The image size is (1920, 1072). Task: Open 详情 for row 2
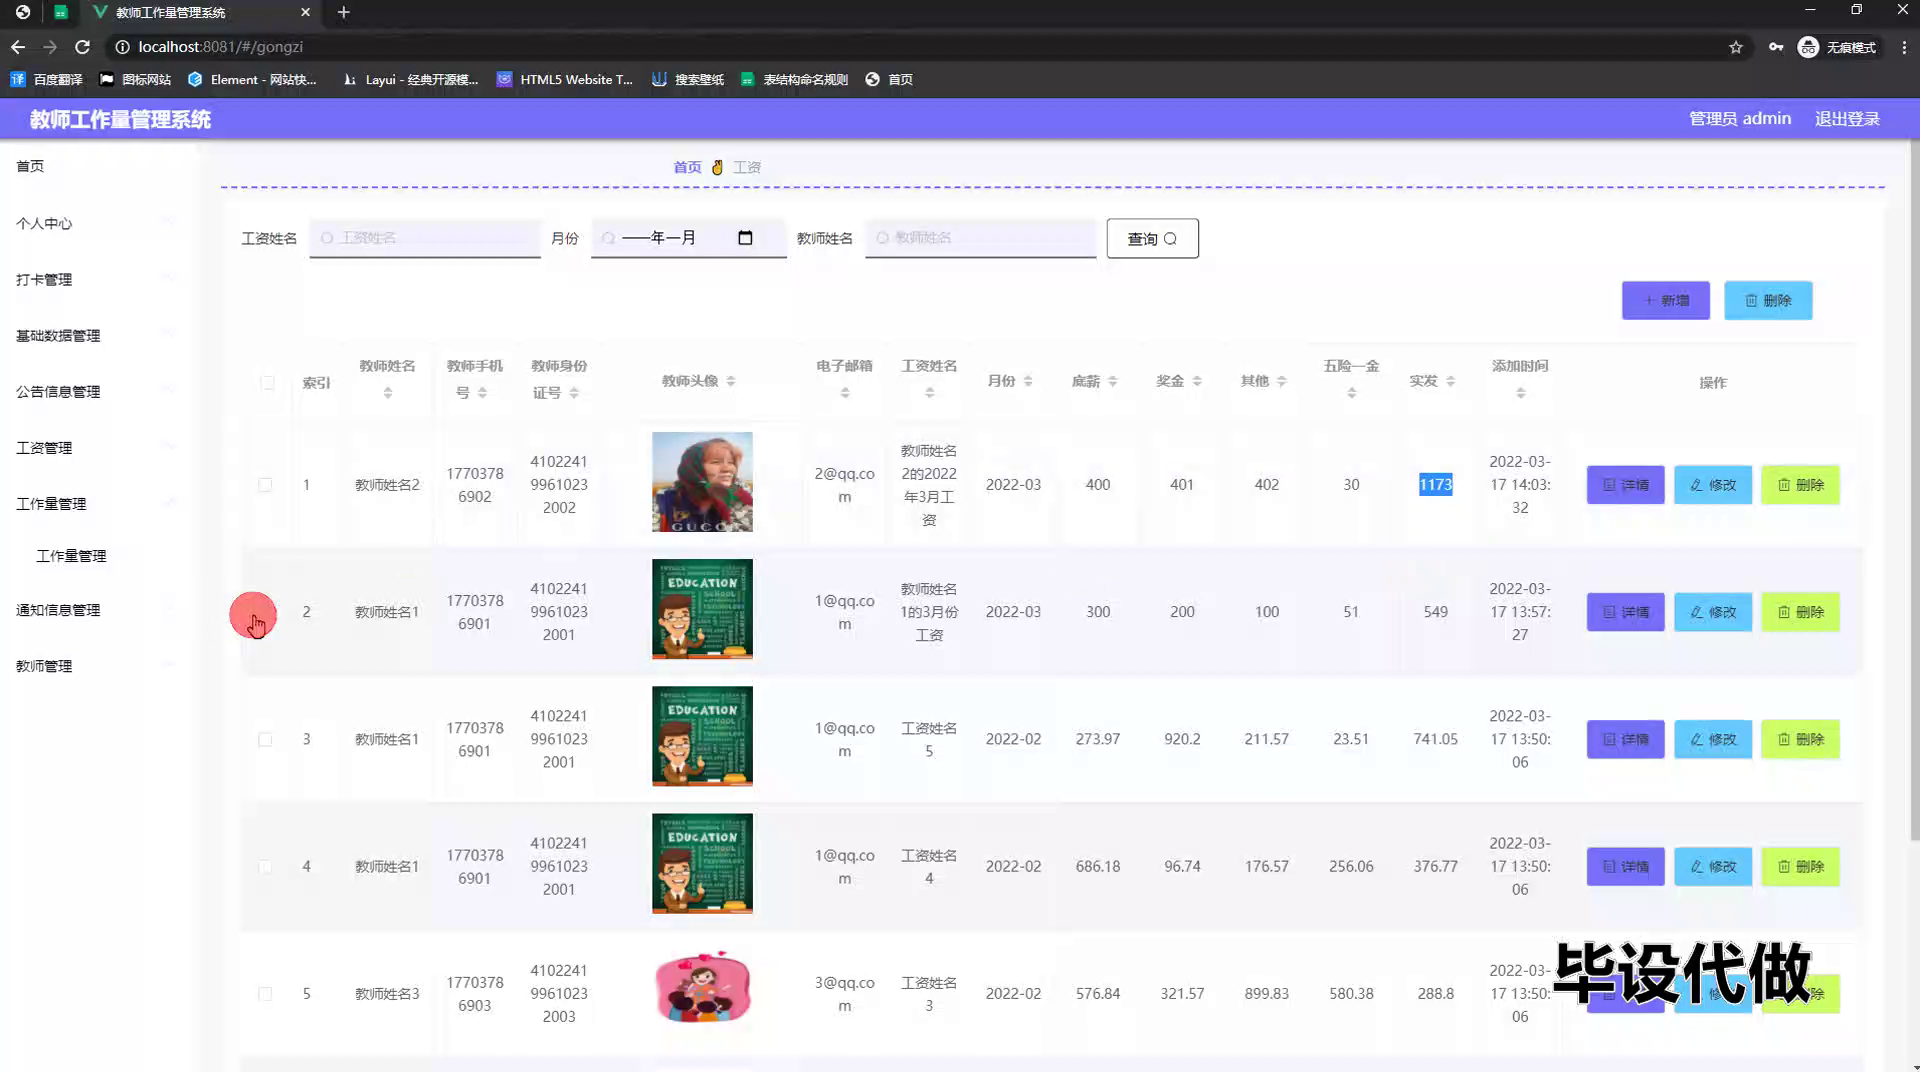tap(1625, 612)
